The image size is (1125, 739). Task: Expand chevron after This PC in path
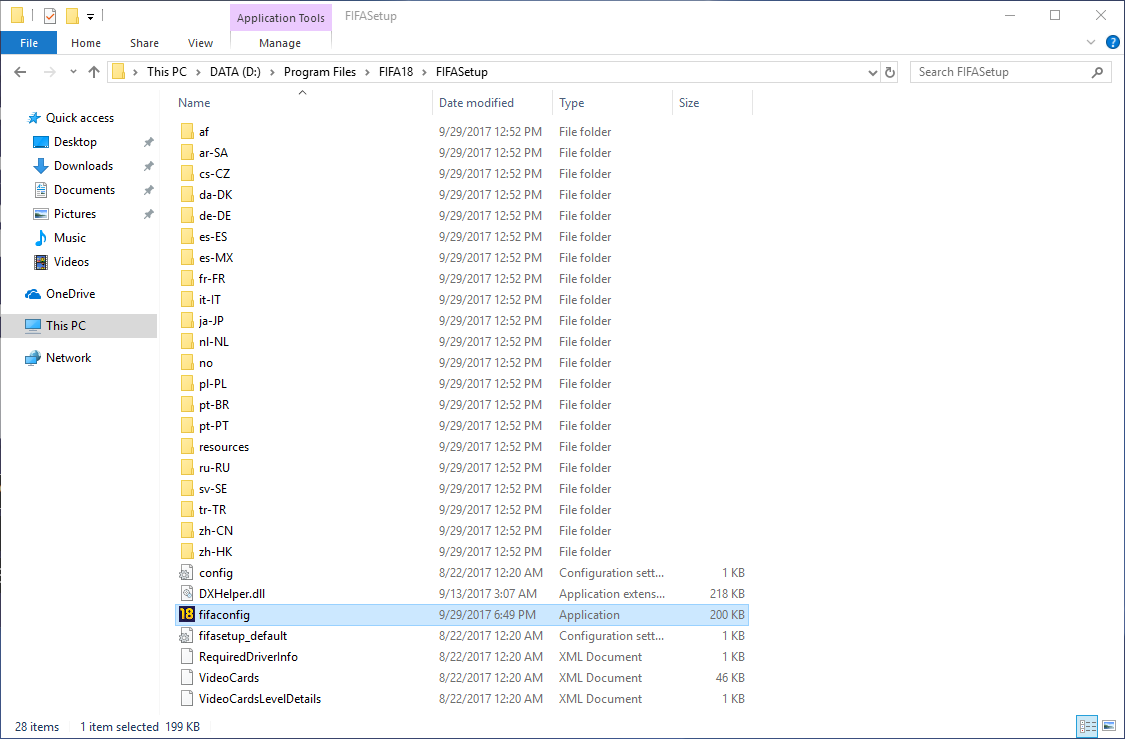tap(198, 72)
